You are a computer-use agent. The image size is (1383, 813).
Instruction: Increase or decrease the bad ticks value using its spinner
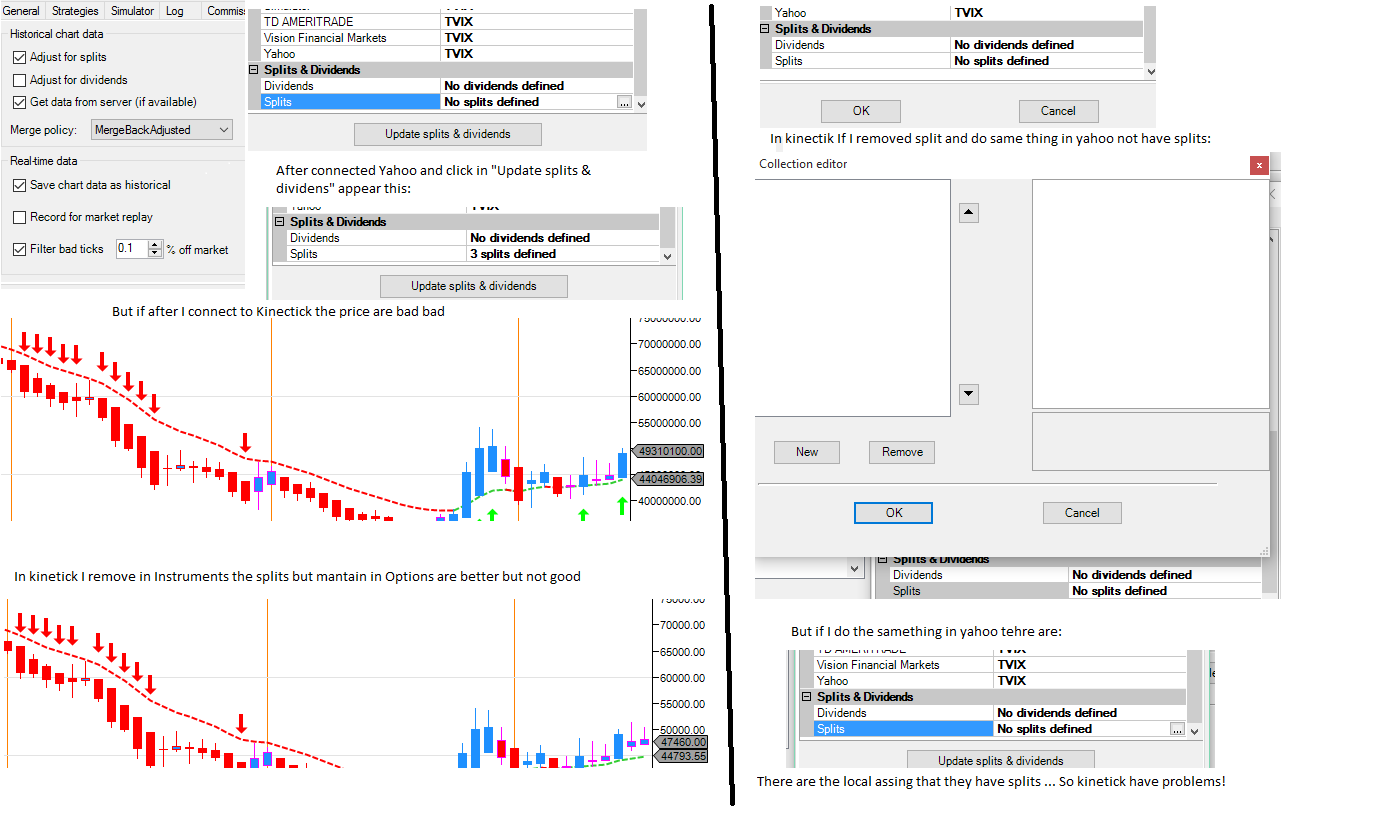155,249
